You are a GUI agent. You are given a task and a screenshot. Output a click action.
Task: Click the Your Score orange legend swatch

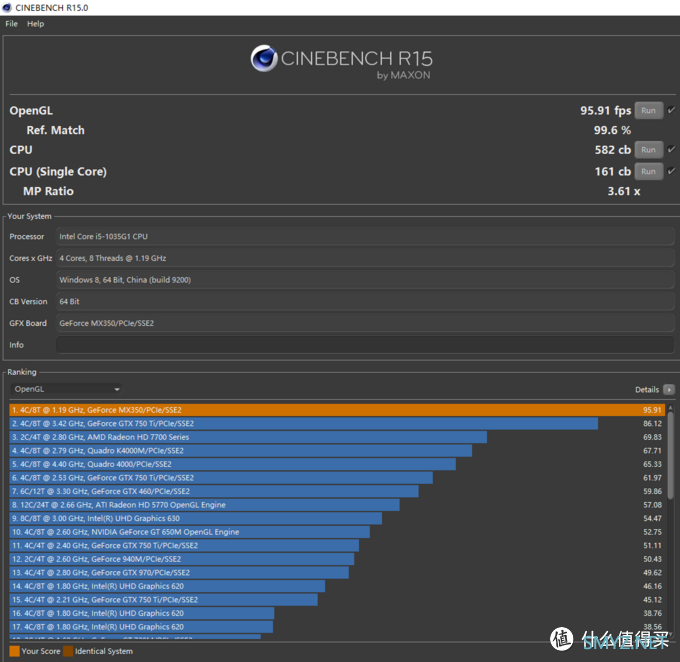click(14, 651)
